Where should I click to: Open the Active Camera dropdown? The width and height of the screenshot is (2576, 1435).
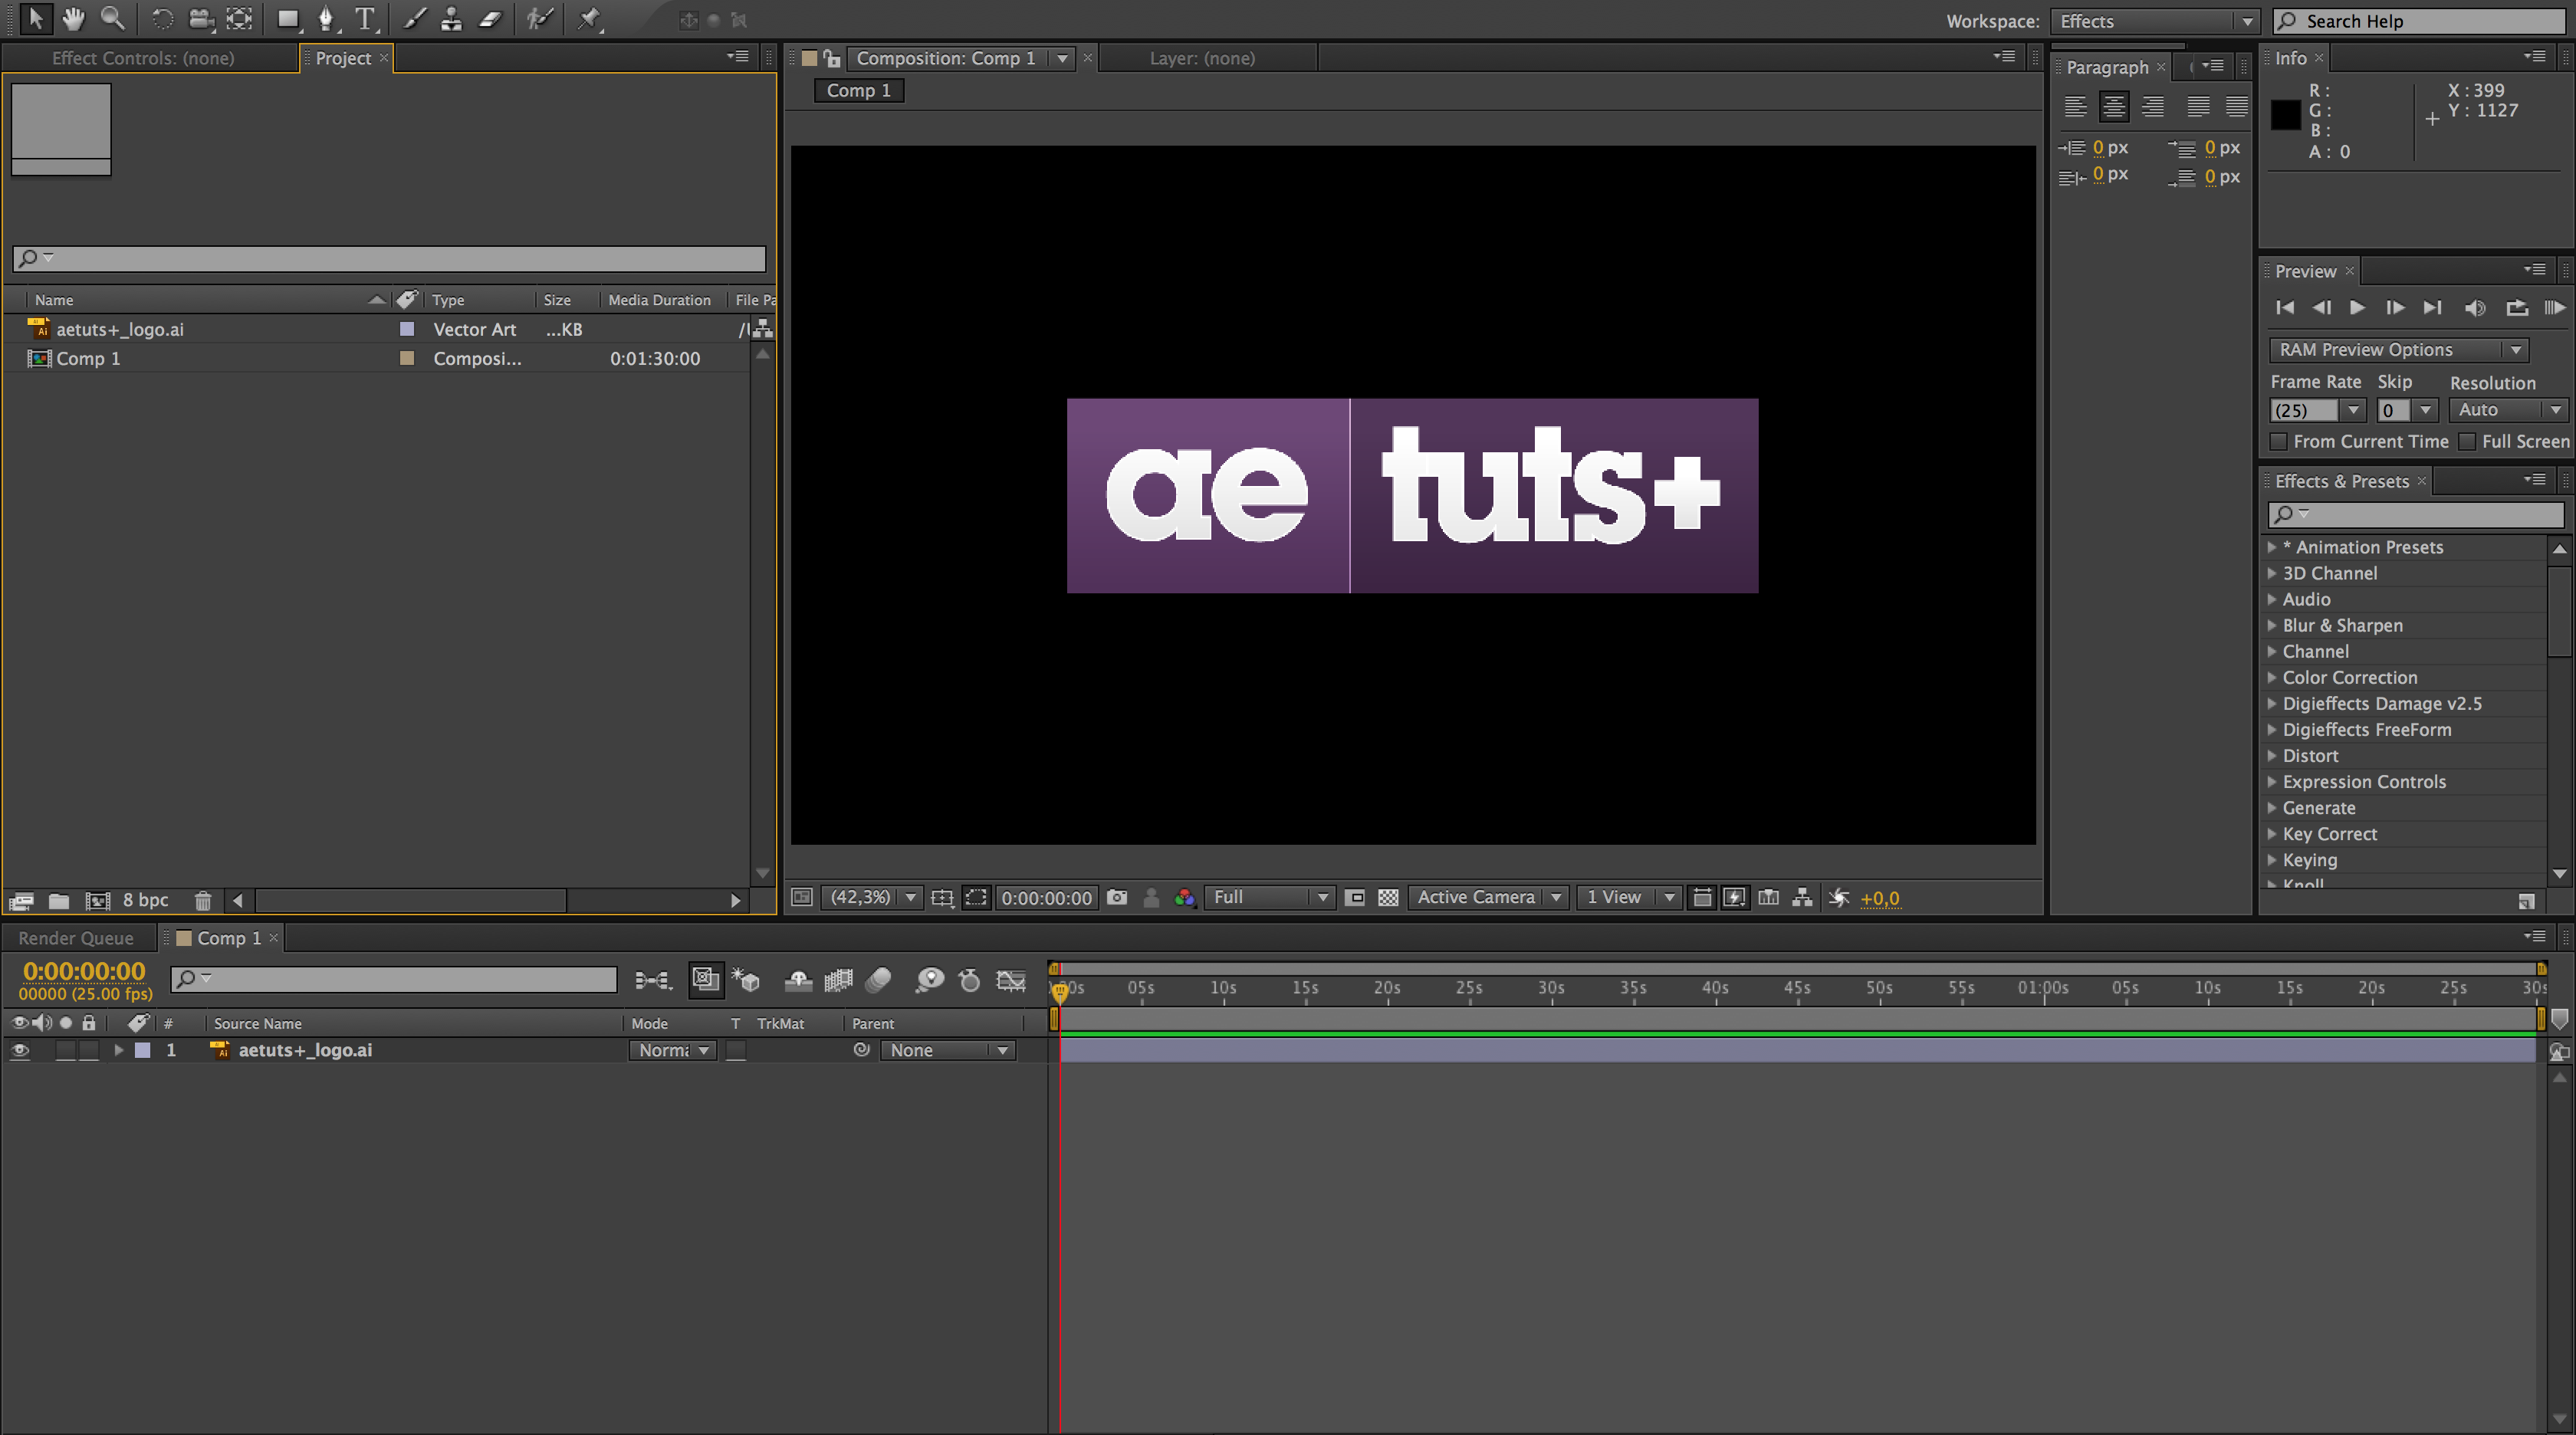pos(1487,897)
